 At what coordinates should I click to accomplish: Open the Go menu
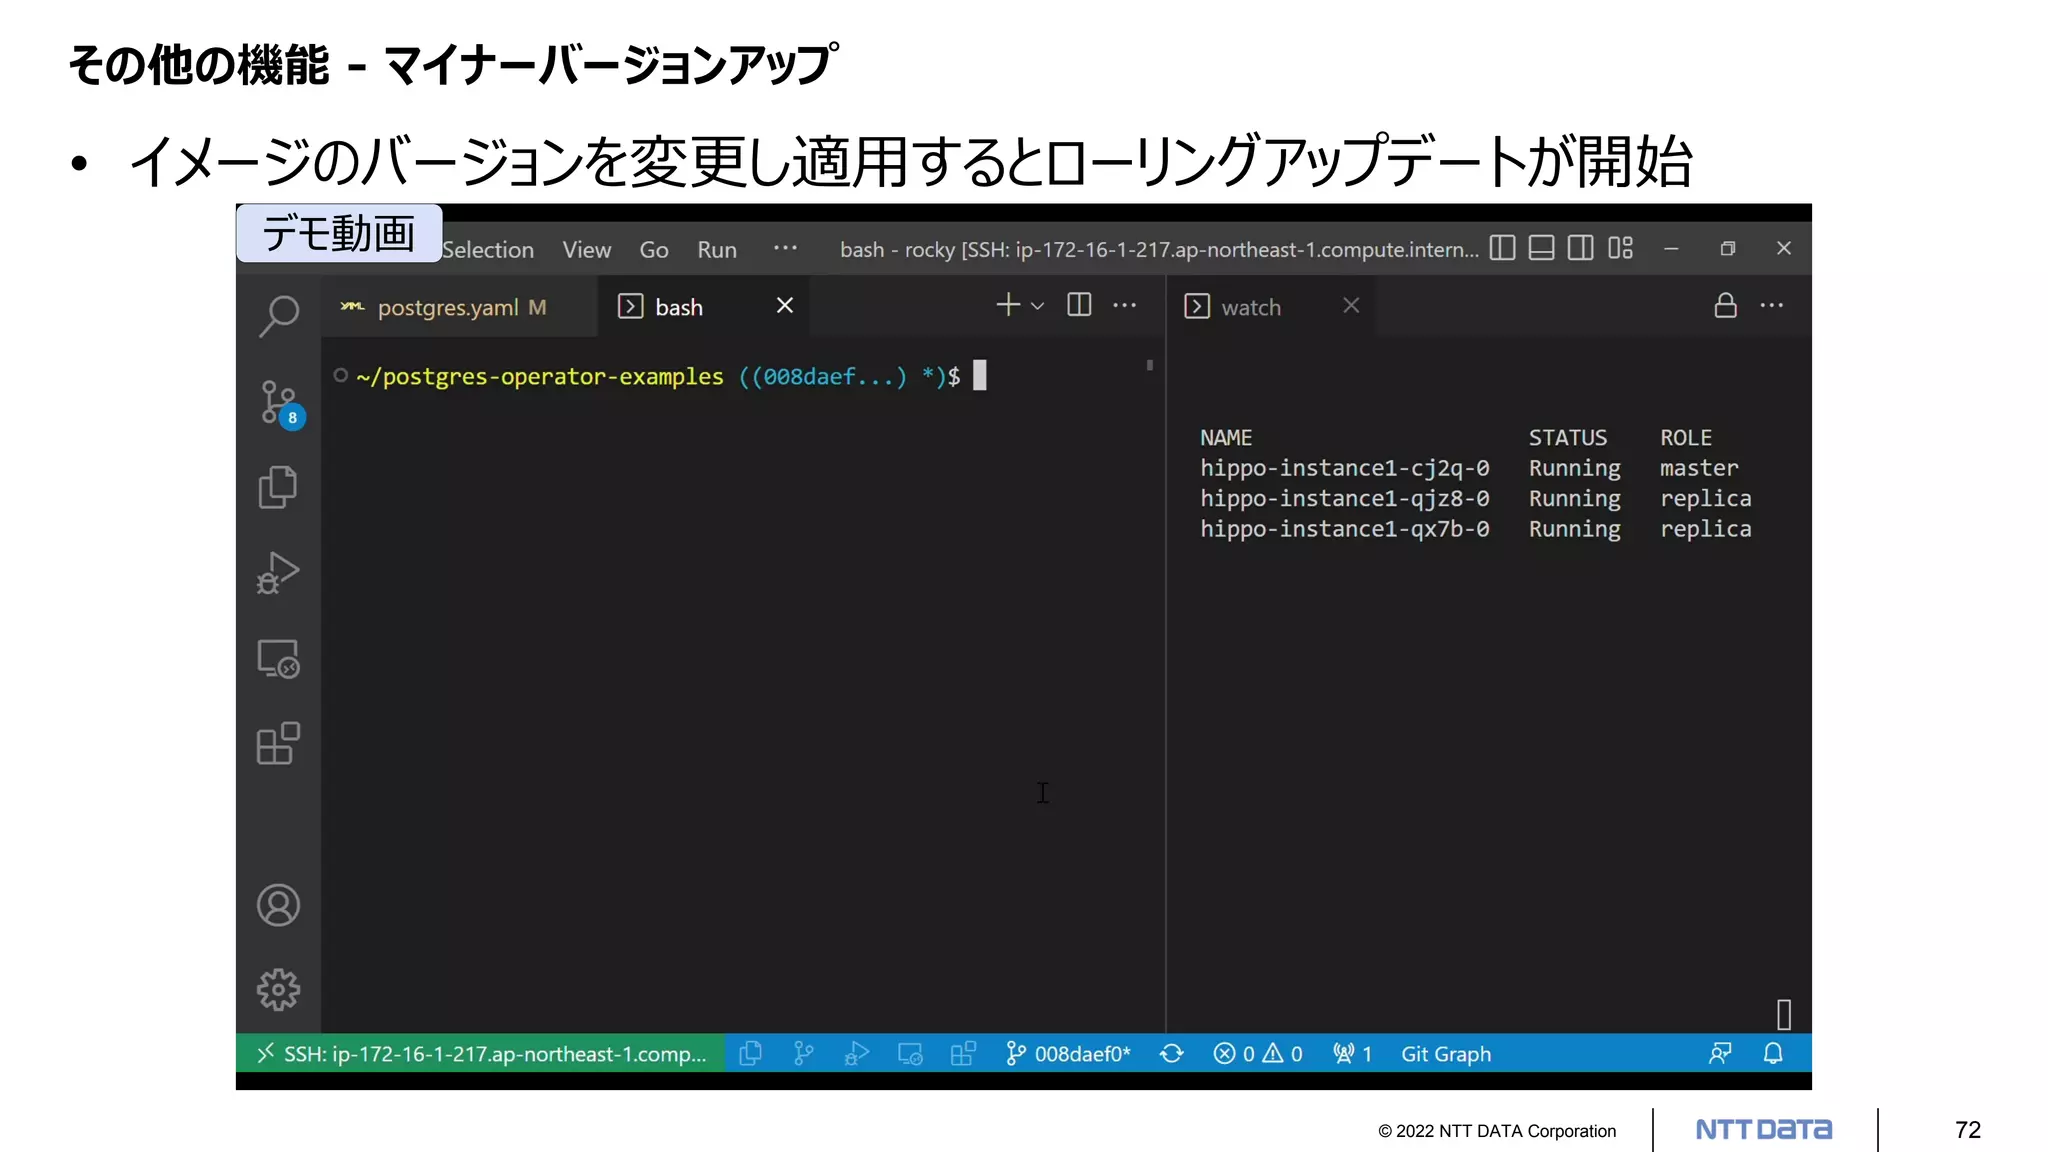point(654,250)
